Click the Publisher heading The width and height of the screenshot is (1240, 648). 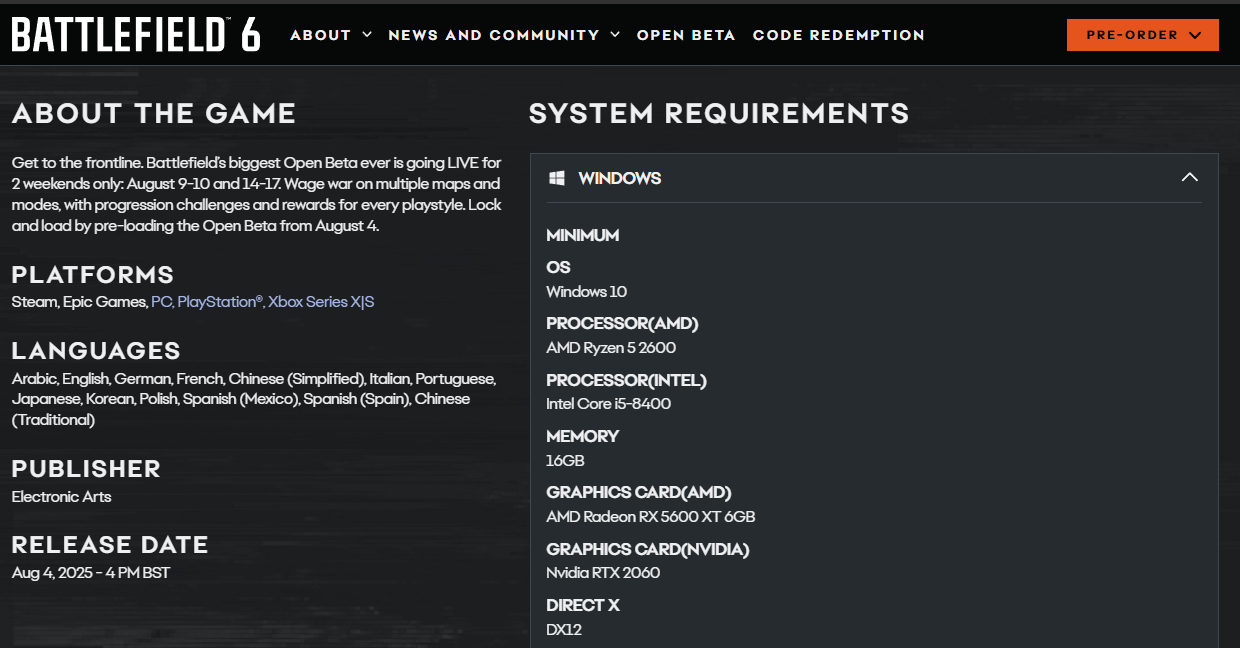click(x=86, y=468)
